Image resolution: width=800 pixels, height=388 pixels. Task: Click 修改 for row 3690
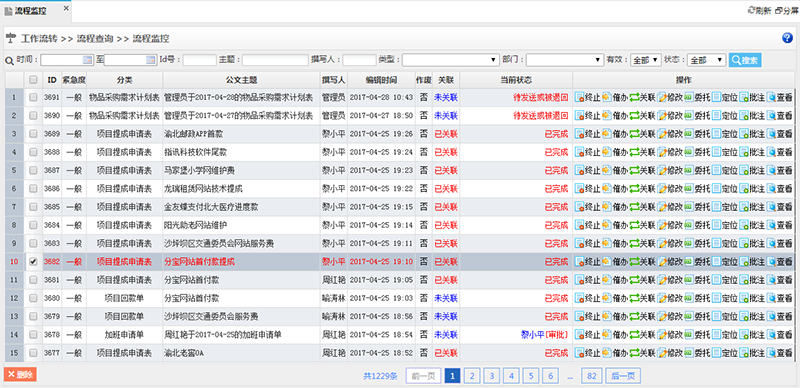[670, 116]
